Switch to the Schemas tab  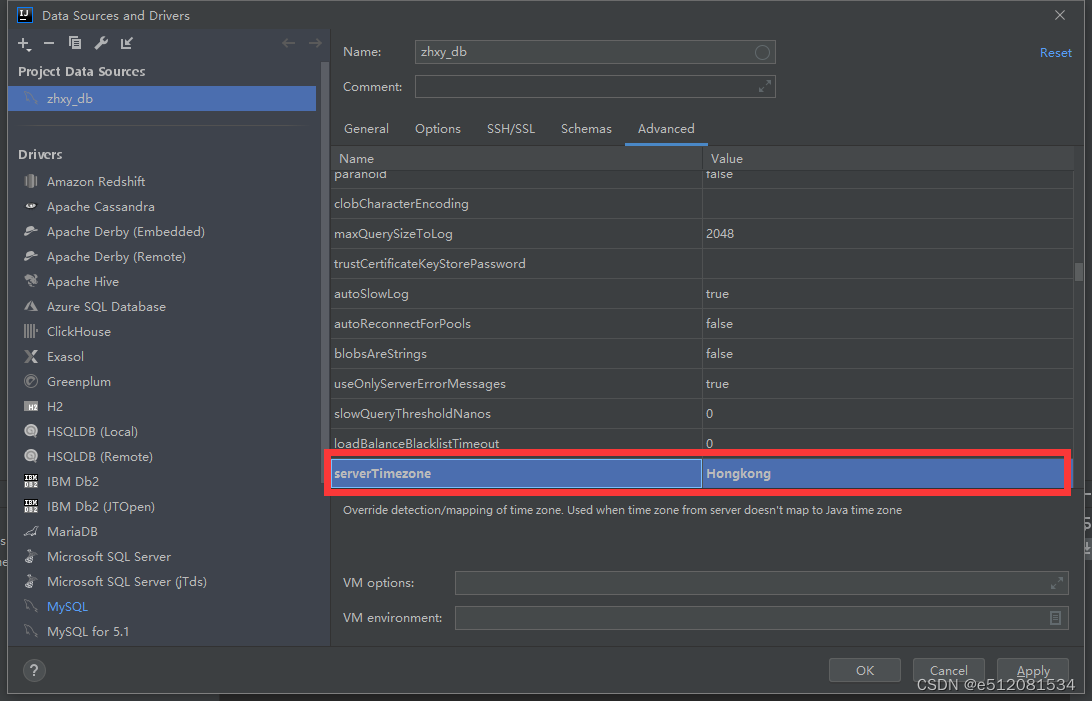coord(586,129)
